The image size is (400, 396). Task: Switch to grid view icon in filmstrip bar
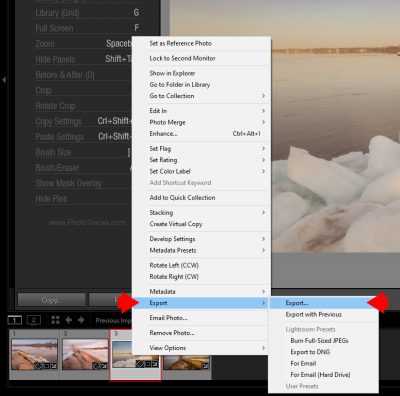click(55, 320)
